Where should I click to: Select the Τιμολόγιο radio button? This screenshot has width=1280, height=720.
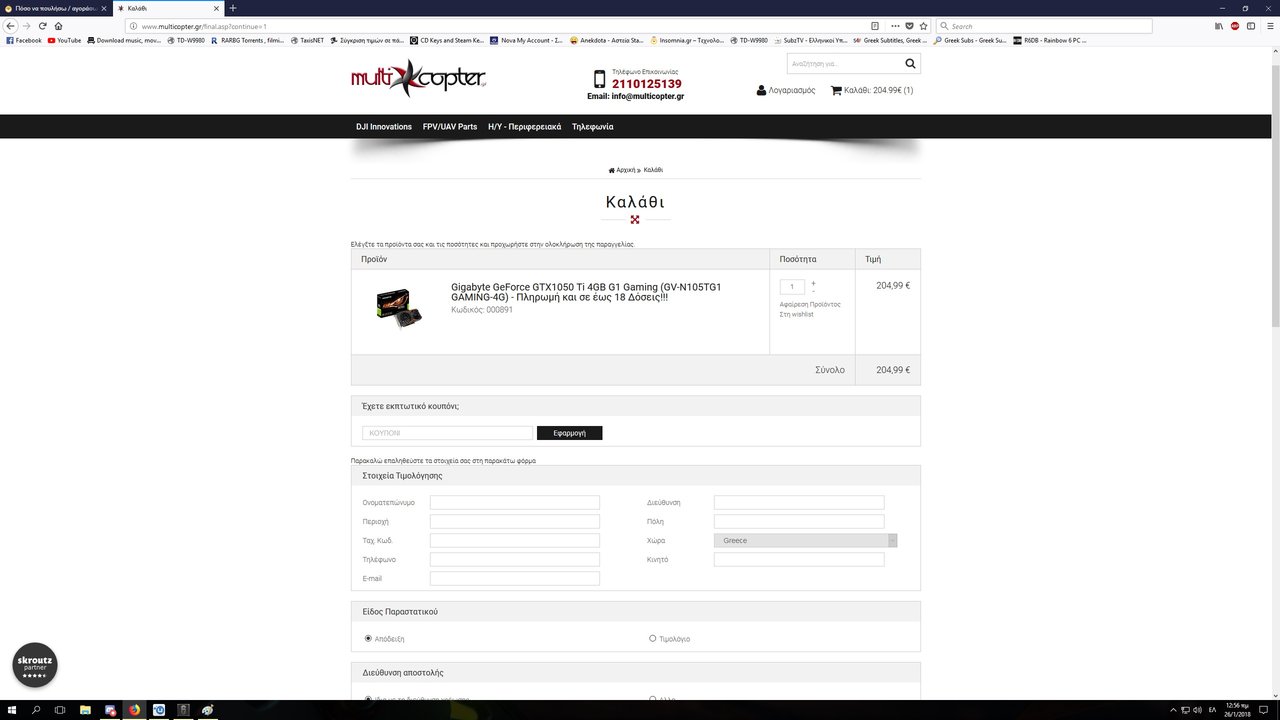[x=653, y=638]
